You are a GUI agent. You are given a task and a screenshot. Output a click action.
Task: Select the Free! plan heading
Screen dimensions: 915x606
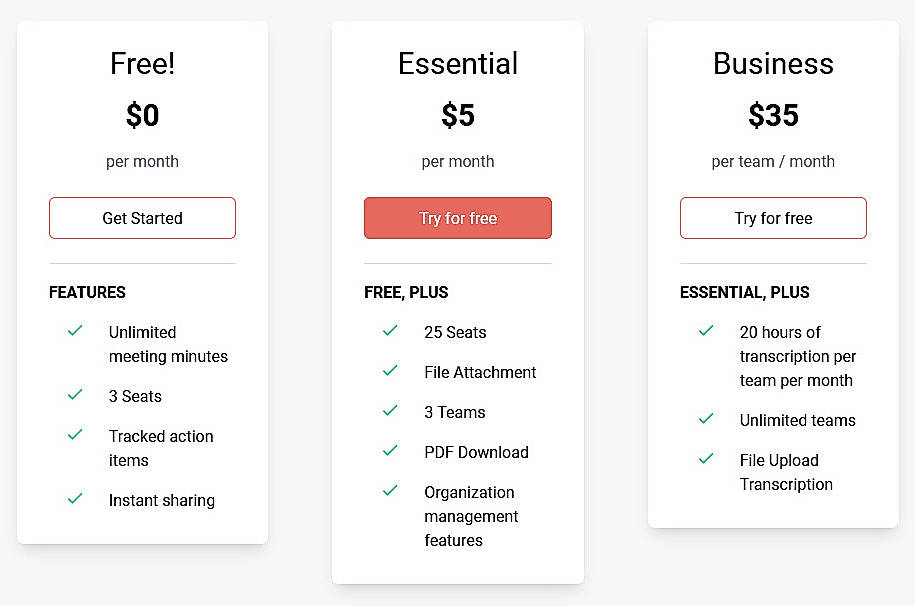pyautogui.click(x=142, y=63)
